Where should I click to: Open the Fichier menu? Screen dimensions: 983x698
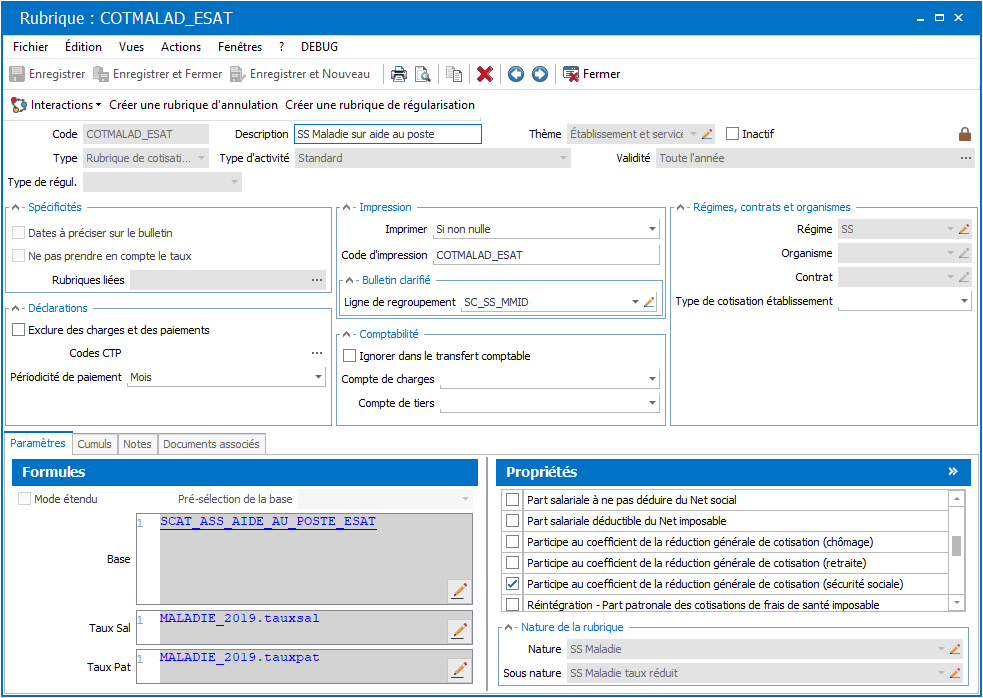[x=31, y=46]
